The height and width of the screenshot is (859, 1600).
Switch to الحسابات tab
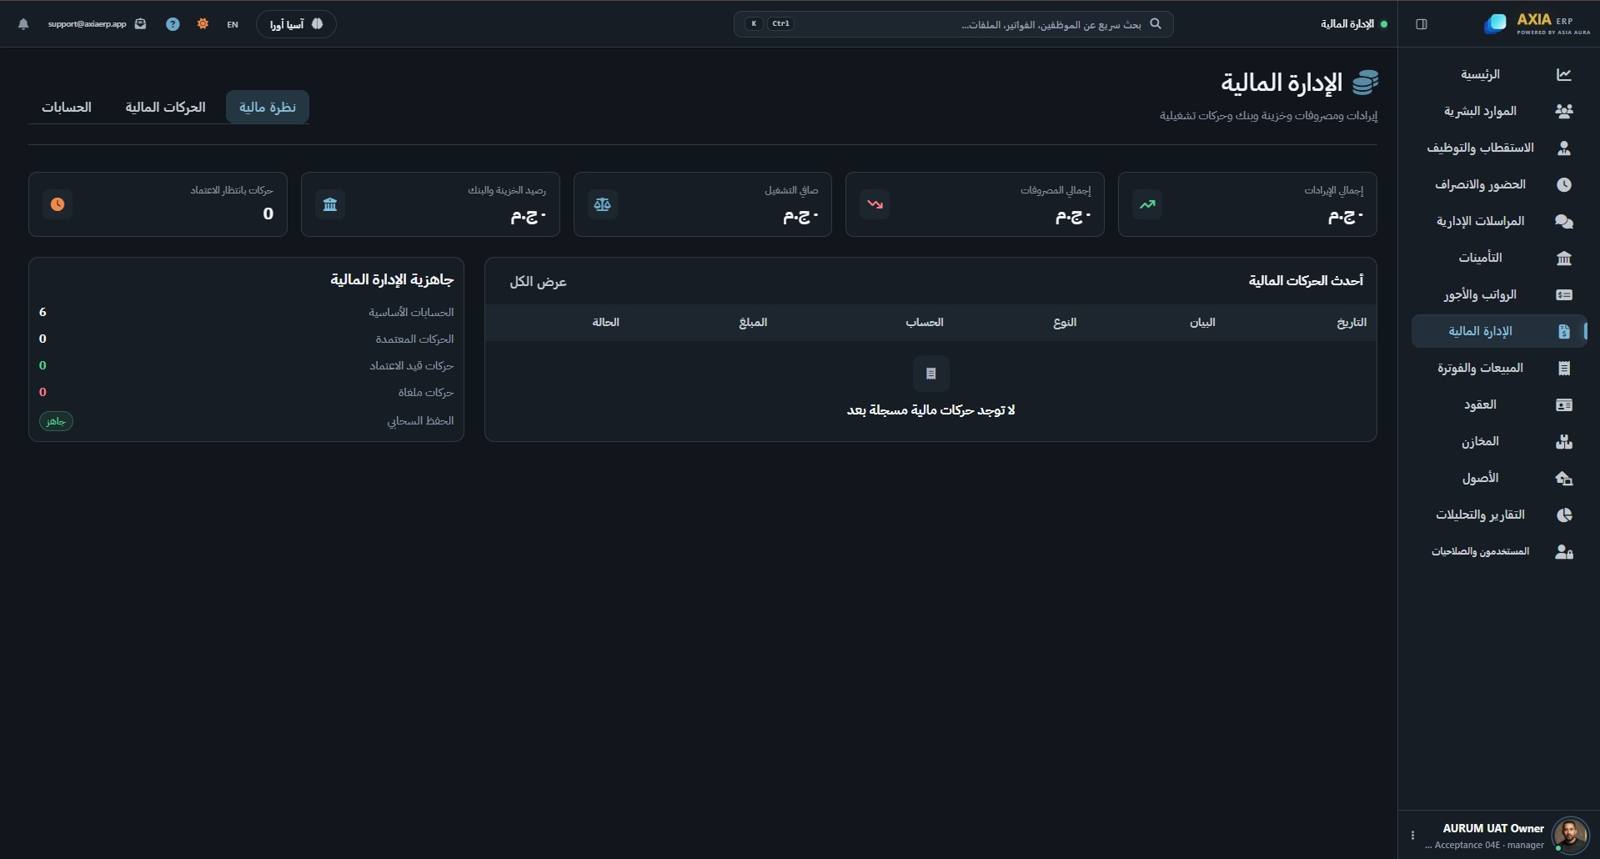pos(66,107)
